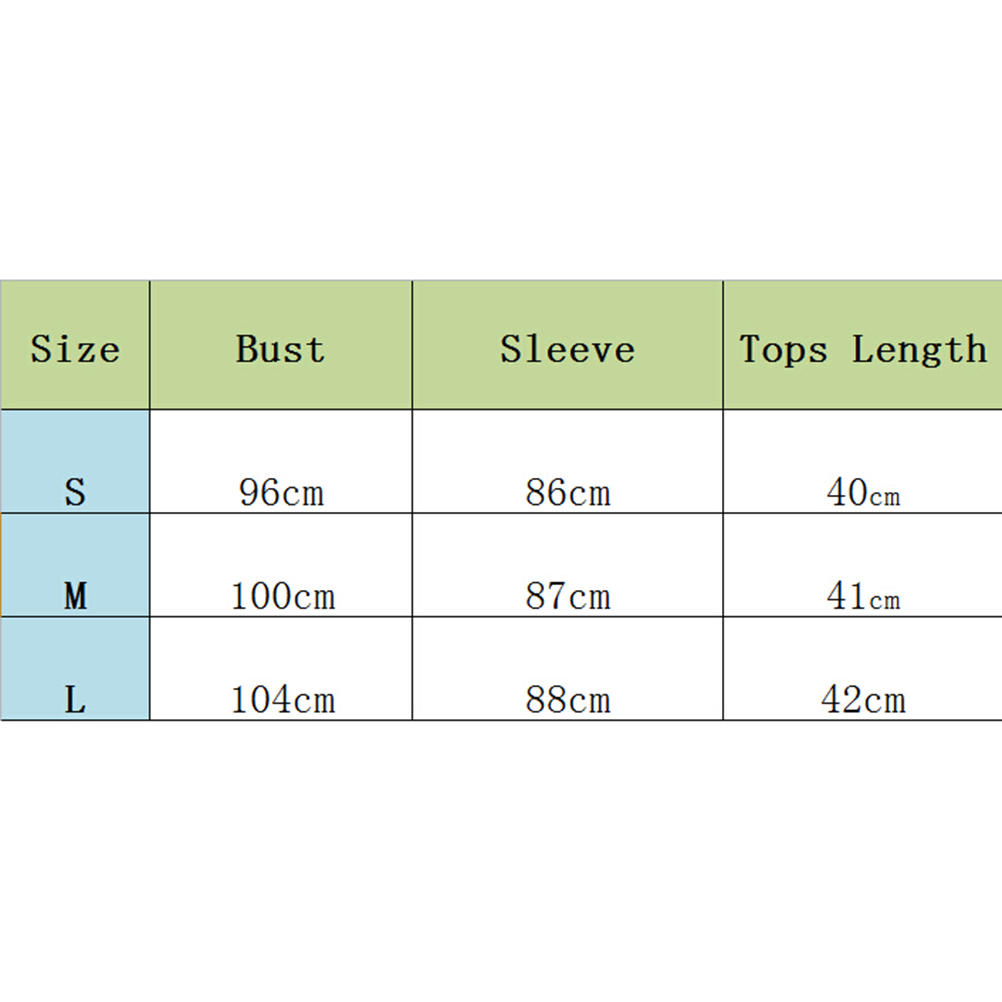Click the Sleeve column header

pyautogui.click(x=567, y=349)
